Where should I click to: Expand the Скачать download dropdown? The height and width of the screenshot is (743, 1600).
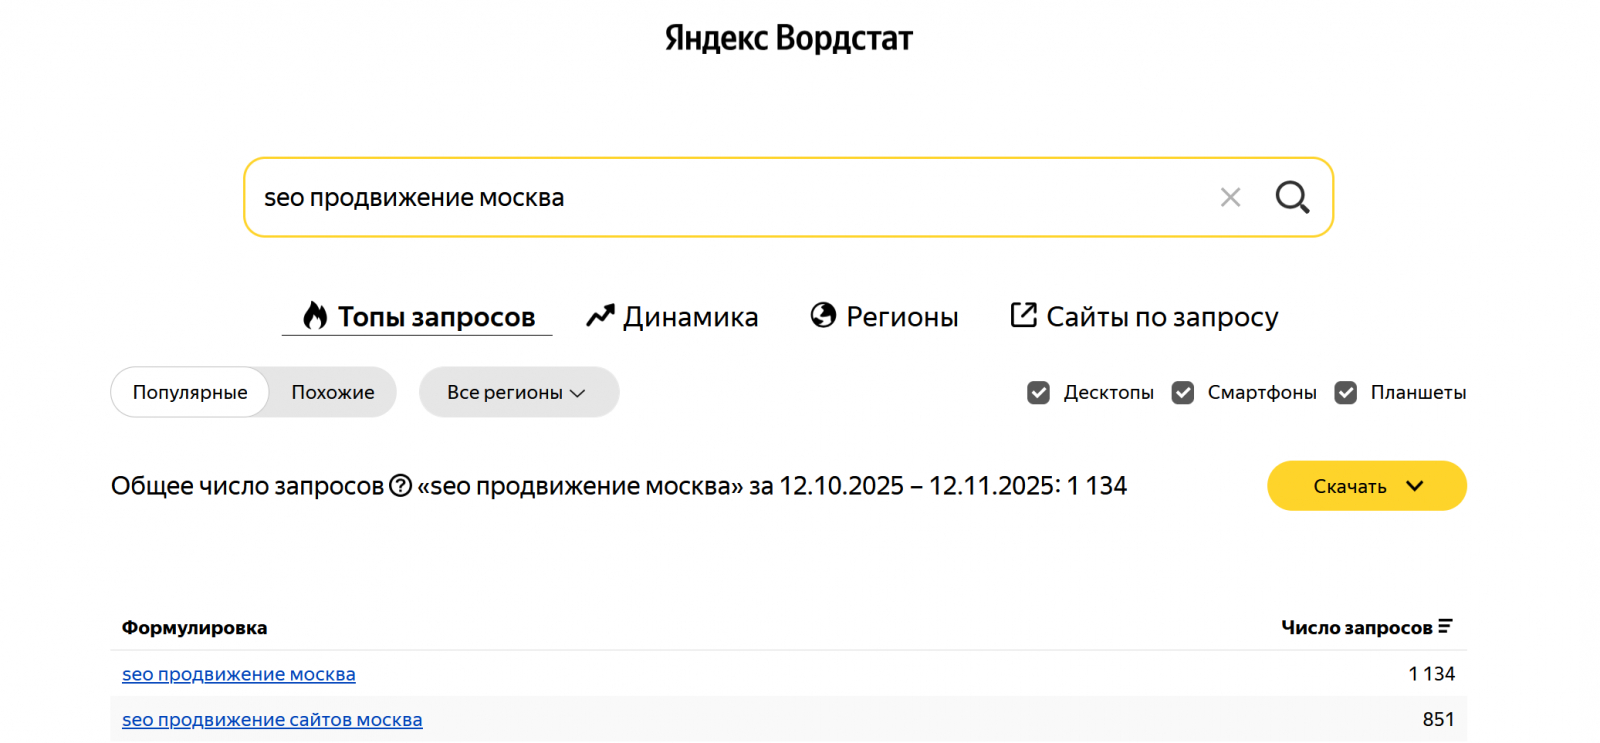coord(1366,486)
